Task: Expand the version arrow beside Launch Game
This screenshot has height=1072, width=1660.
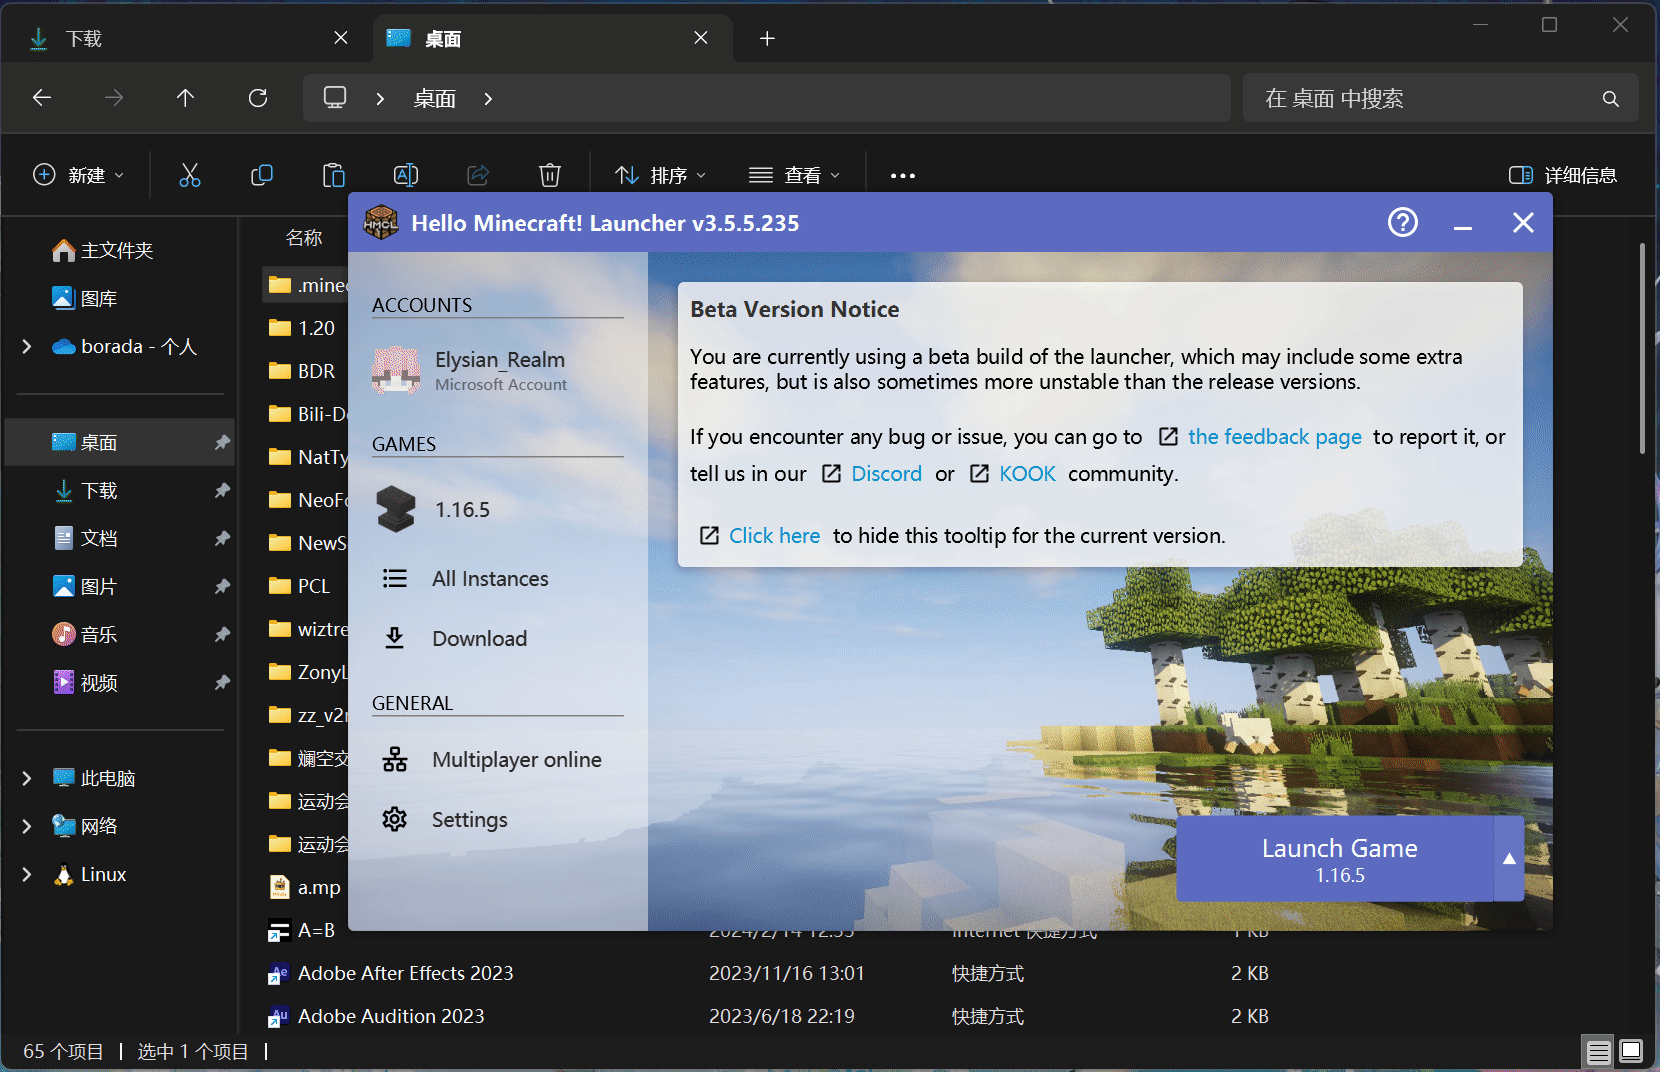Action: point(1509,859)
